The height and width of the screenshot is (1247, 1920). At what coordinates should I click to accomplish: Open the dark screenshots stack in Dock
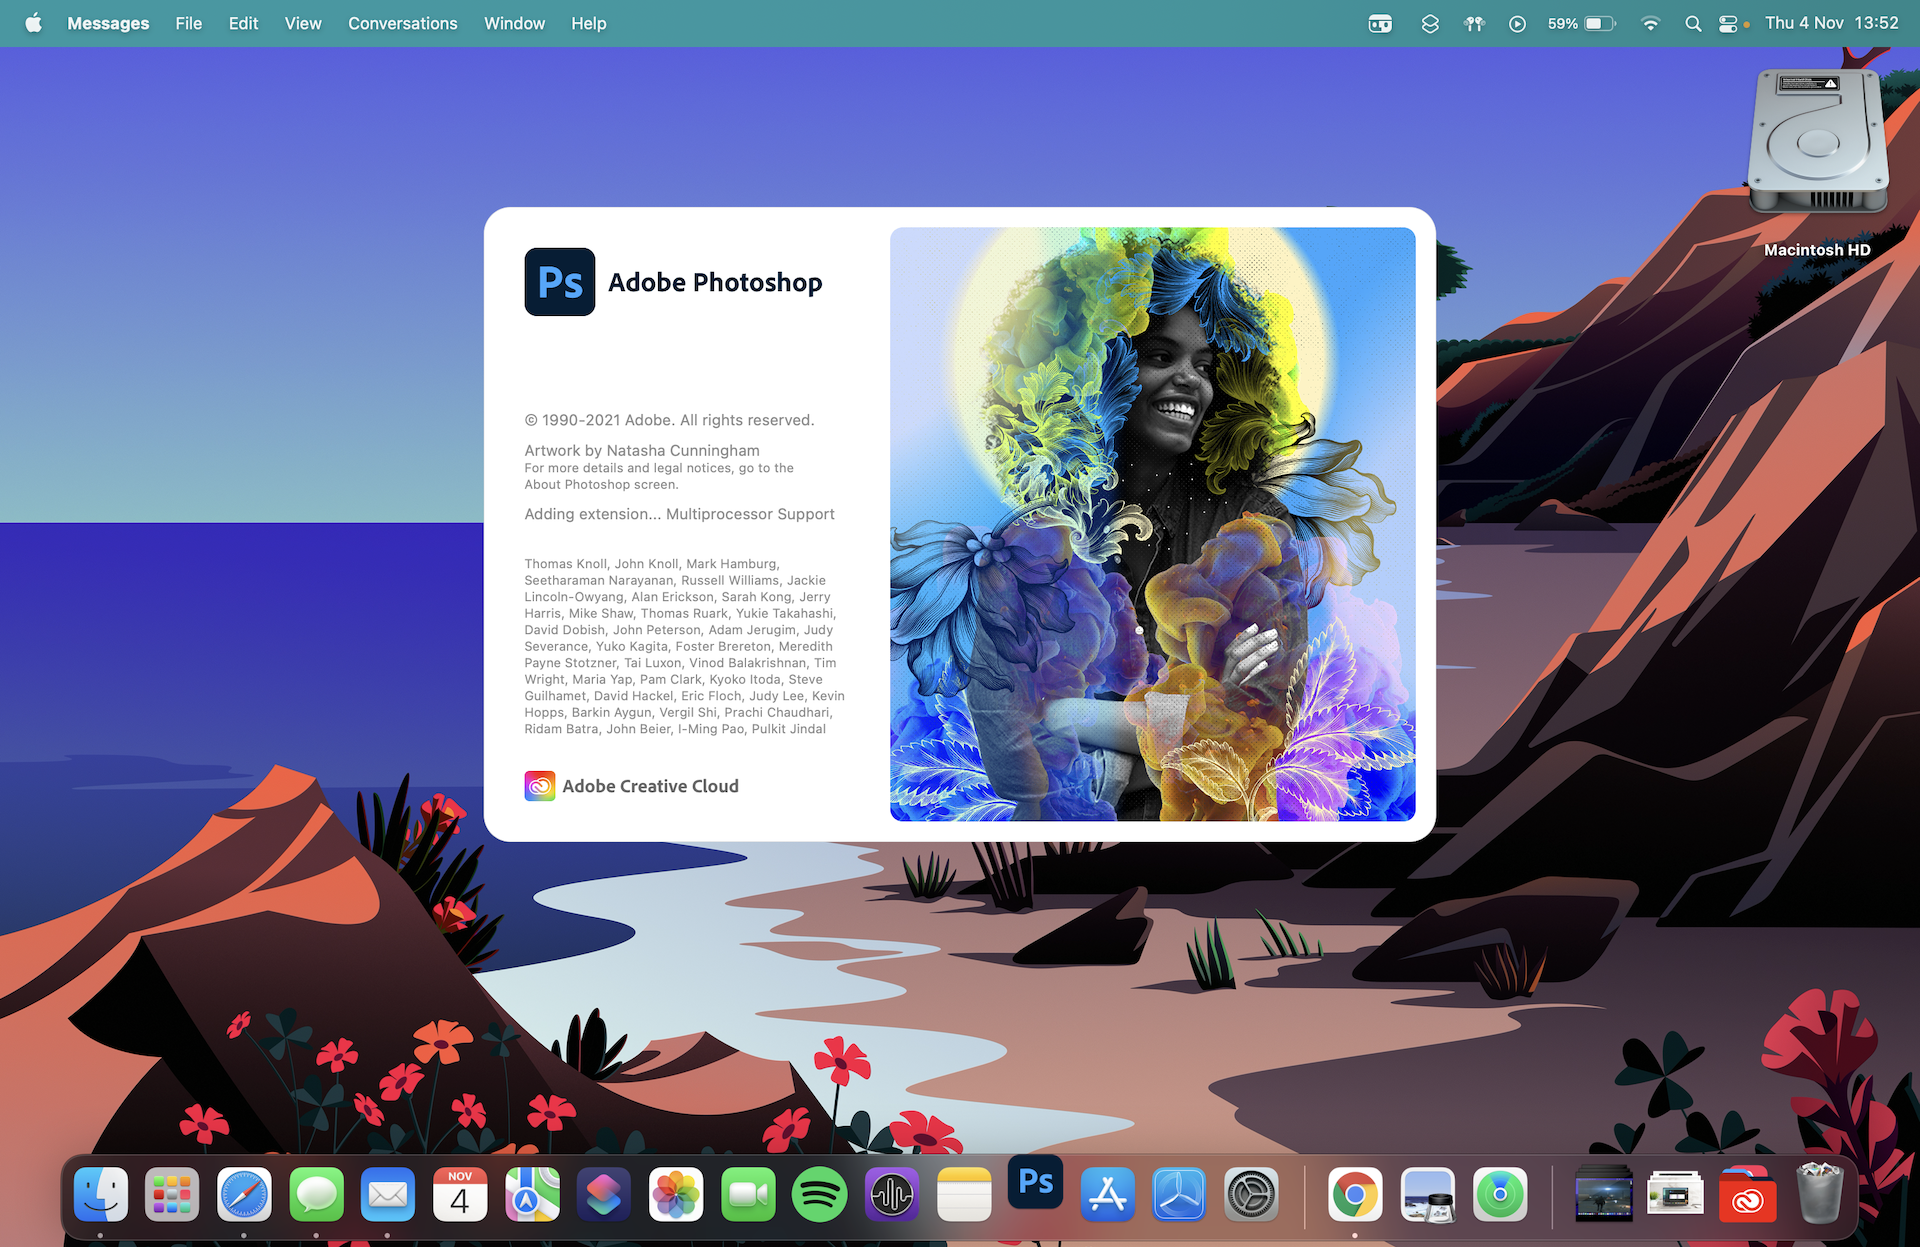click(x=1604, y=1193)
